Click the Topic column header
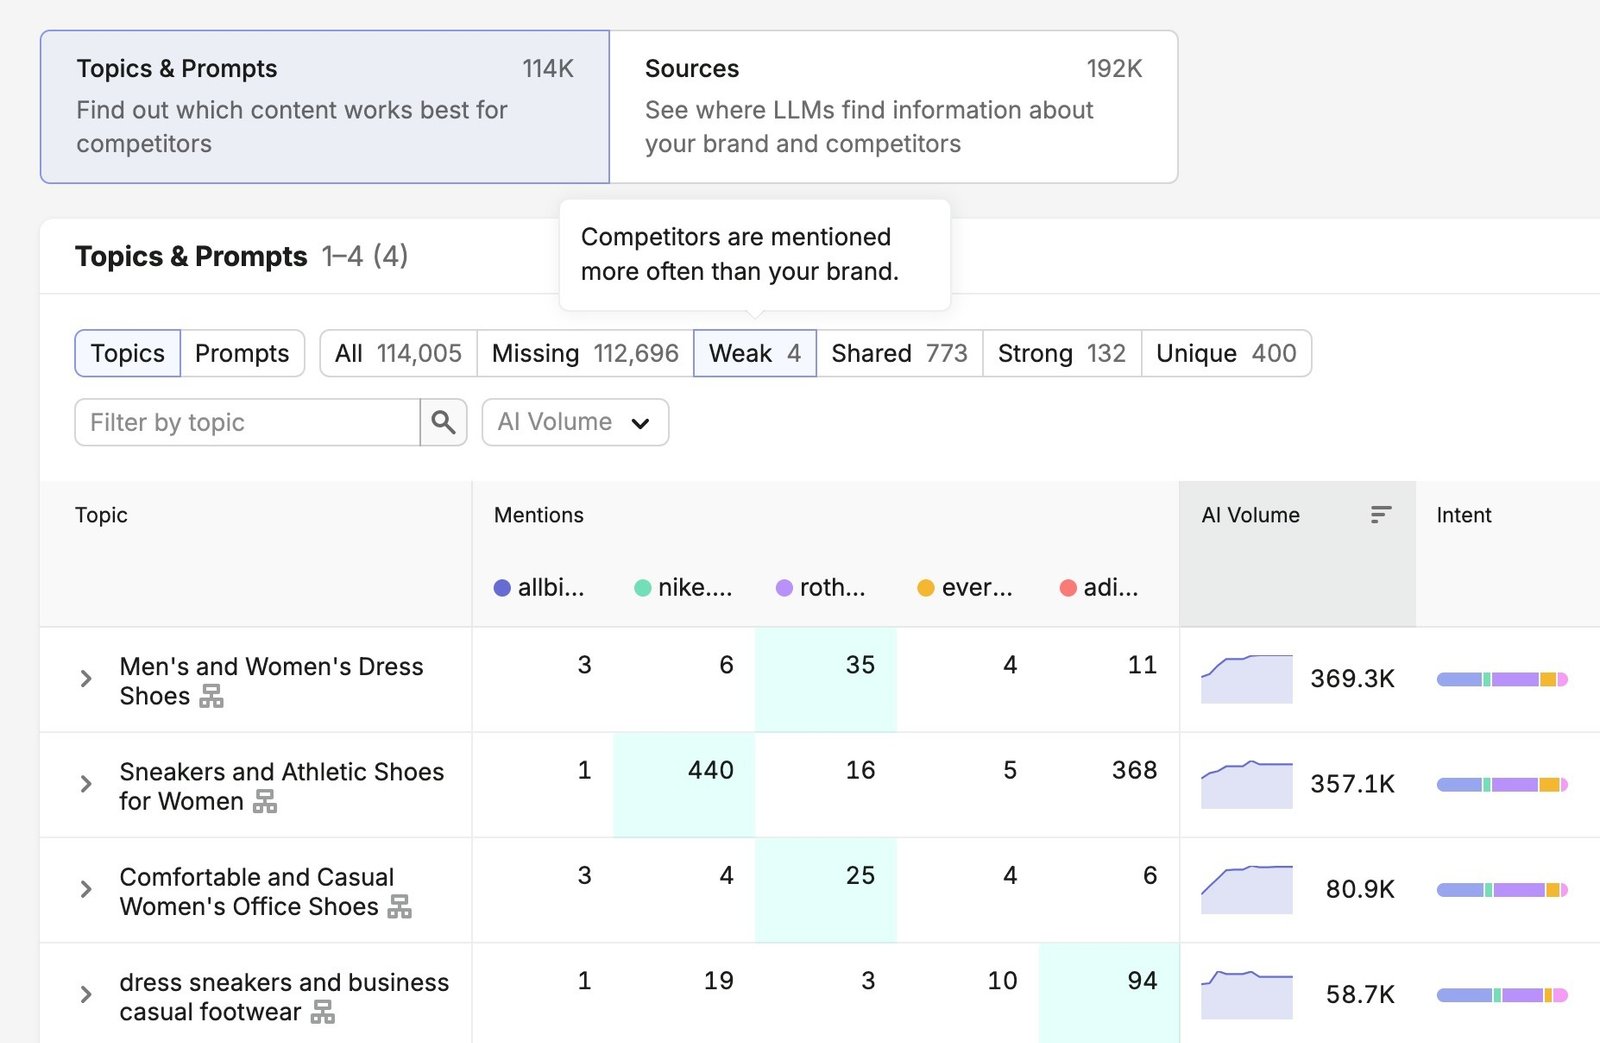Image resolution: width=1600 pixels, height=1043 pixels. (101, 515)
